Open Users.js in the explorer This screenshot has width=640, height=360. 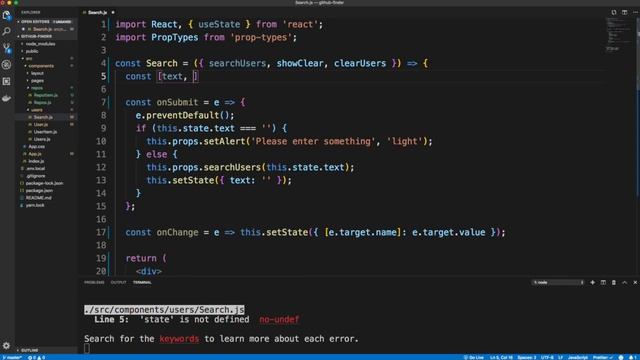[x=42, y=139]
